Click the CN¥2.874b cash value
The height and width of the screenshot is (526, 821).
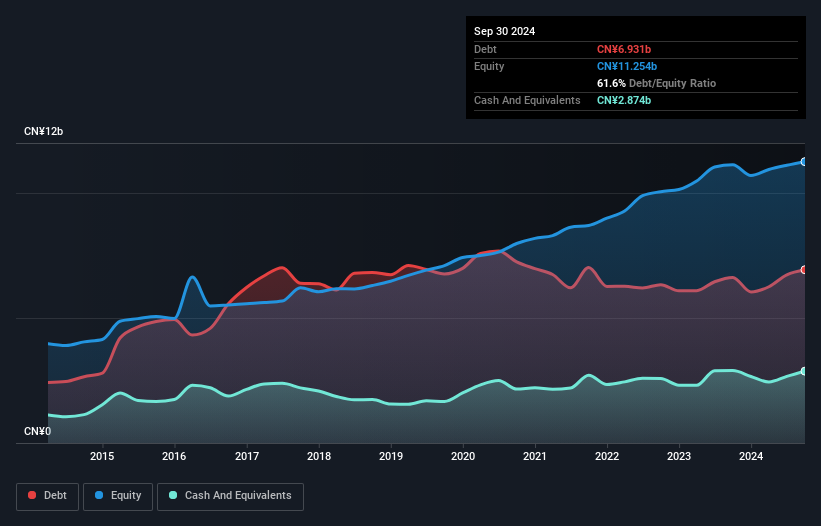click(x=624, y=100)
